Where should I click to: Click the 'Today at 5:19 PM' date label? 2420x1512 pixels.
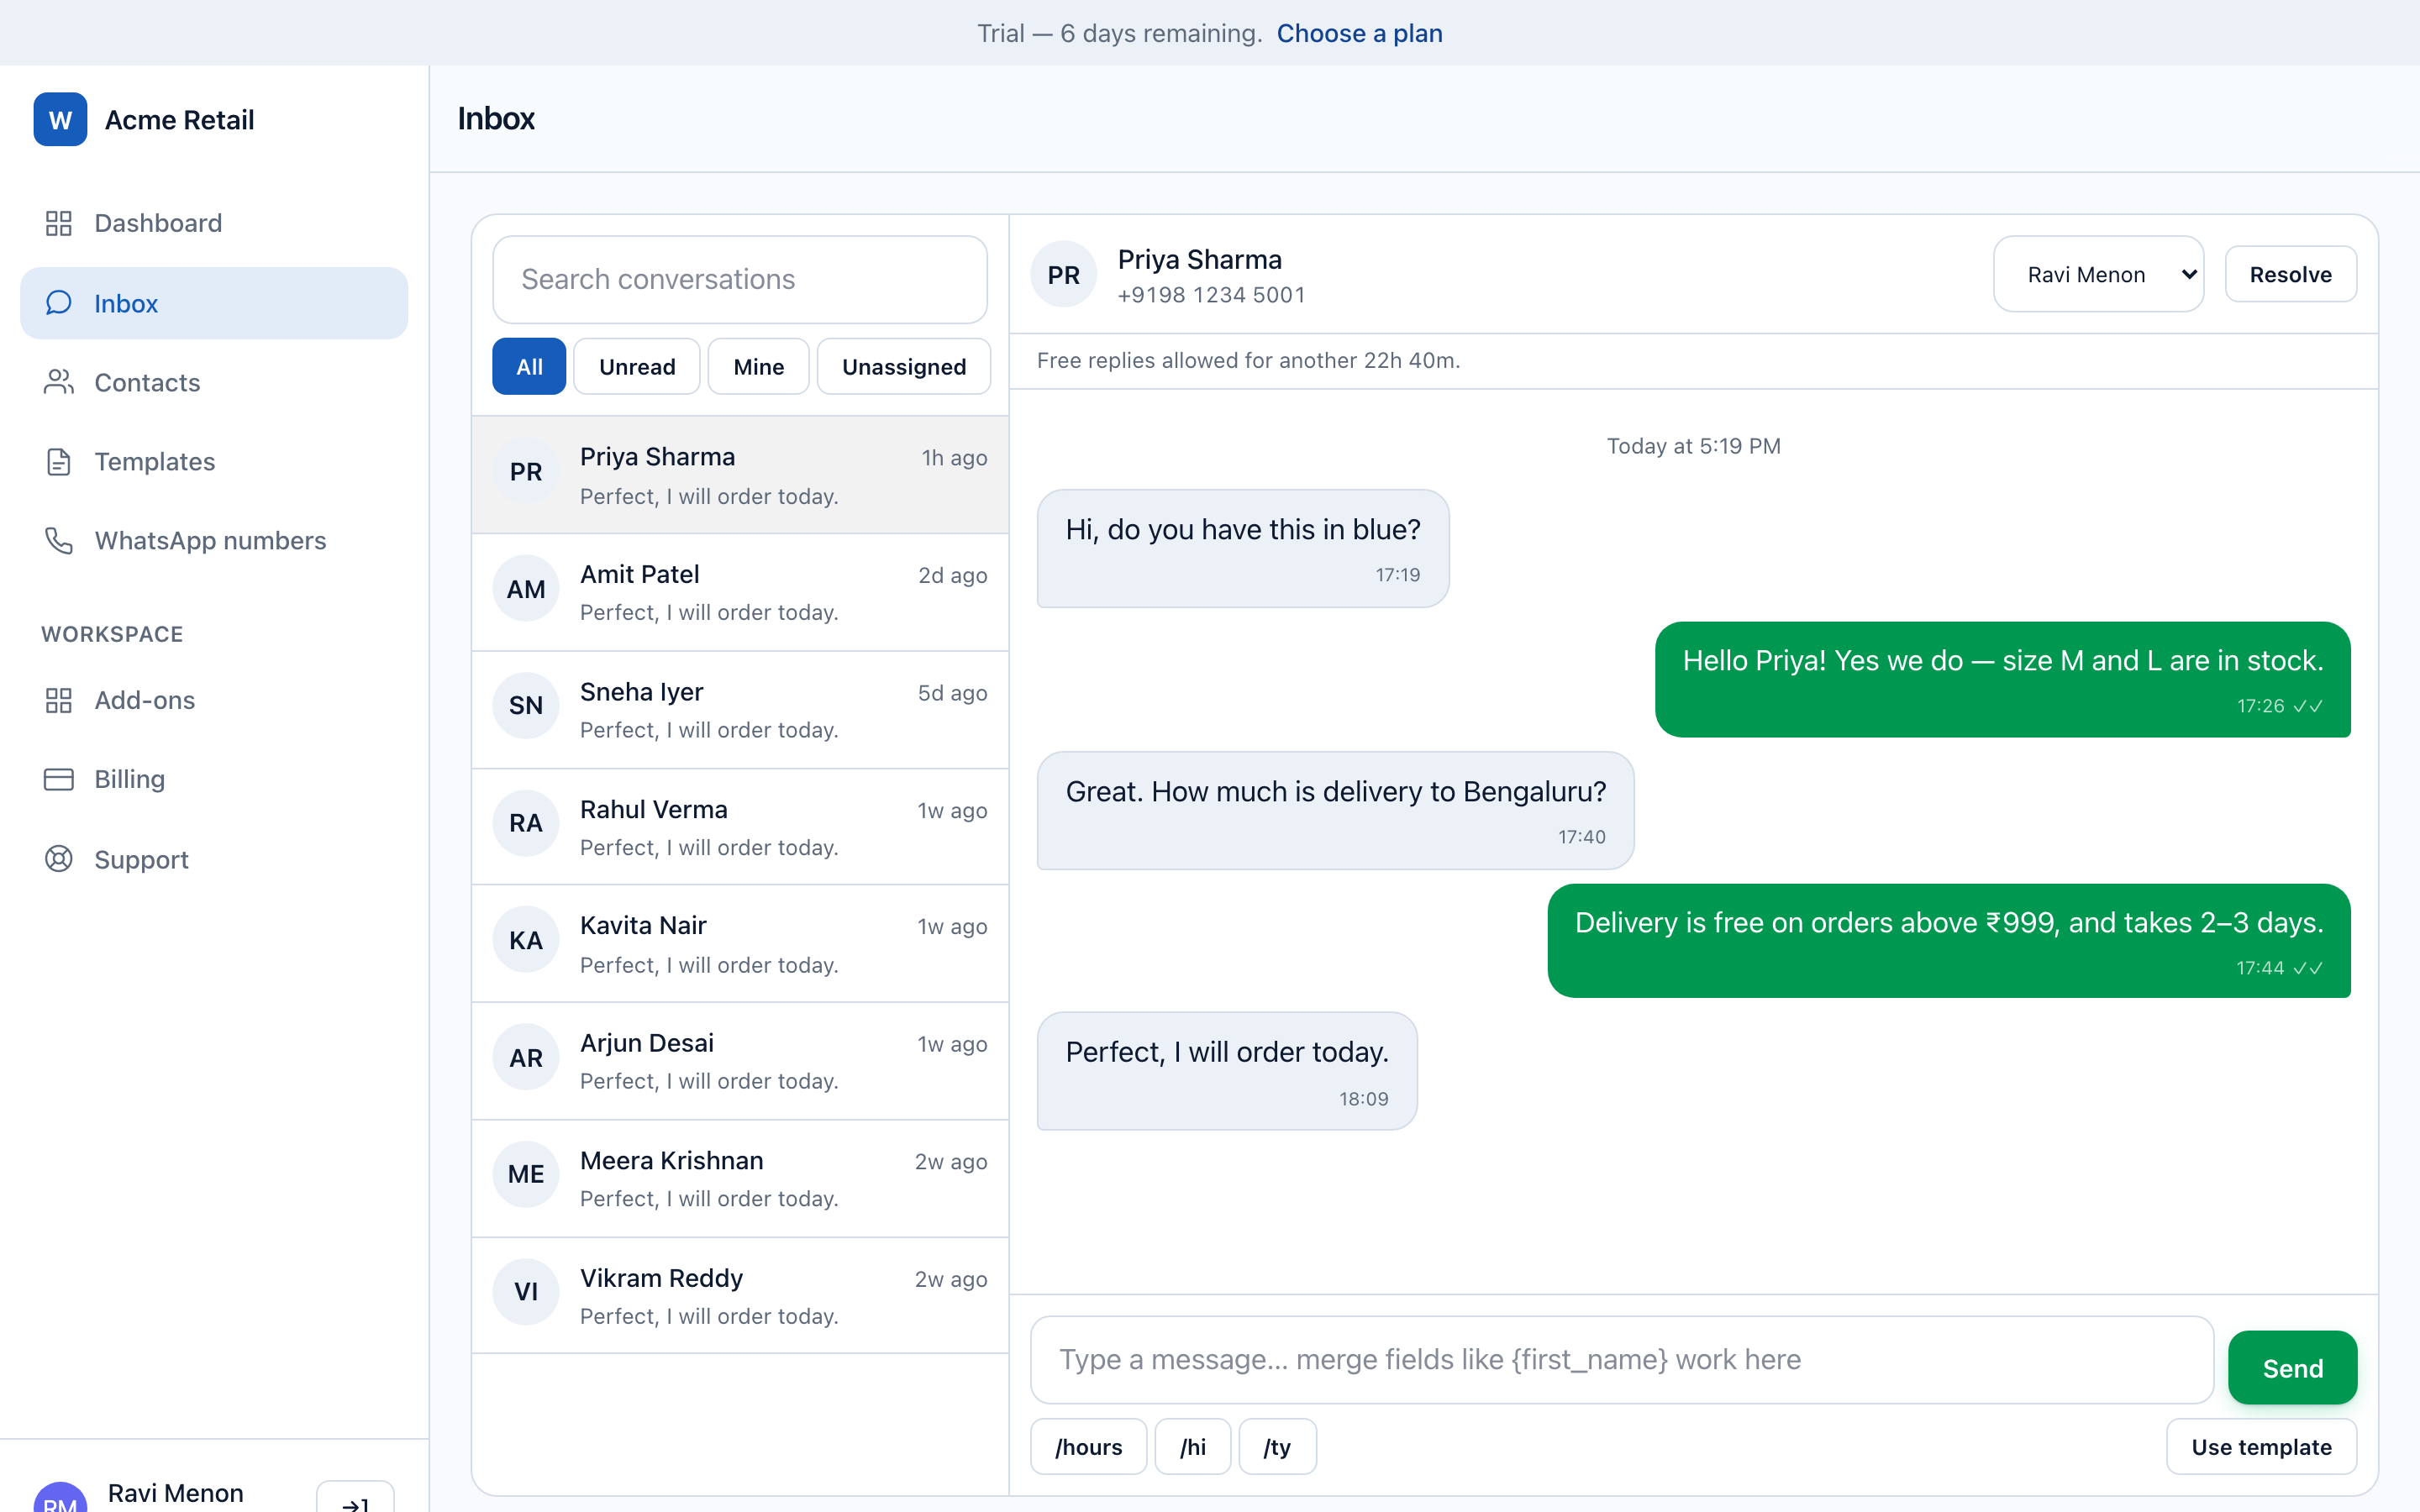[1693, 446]
